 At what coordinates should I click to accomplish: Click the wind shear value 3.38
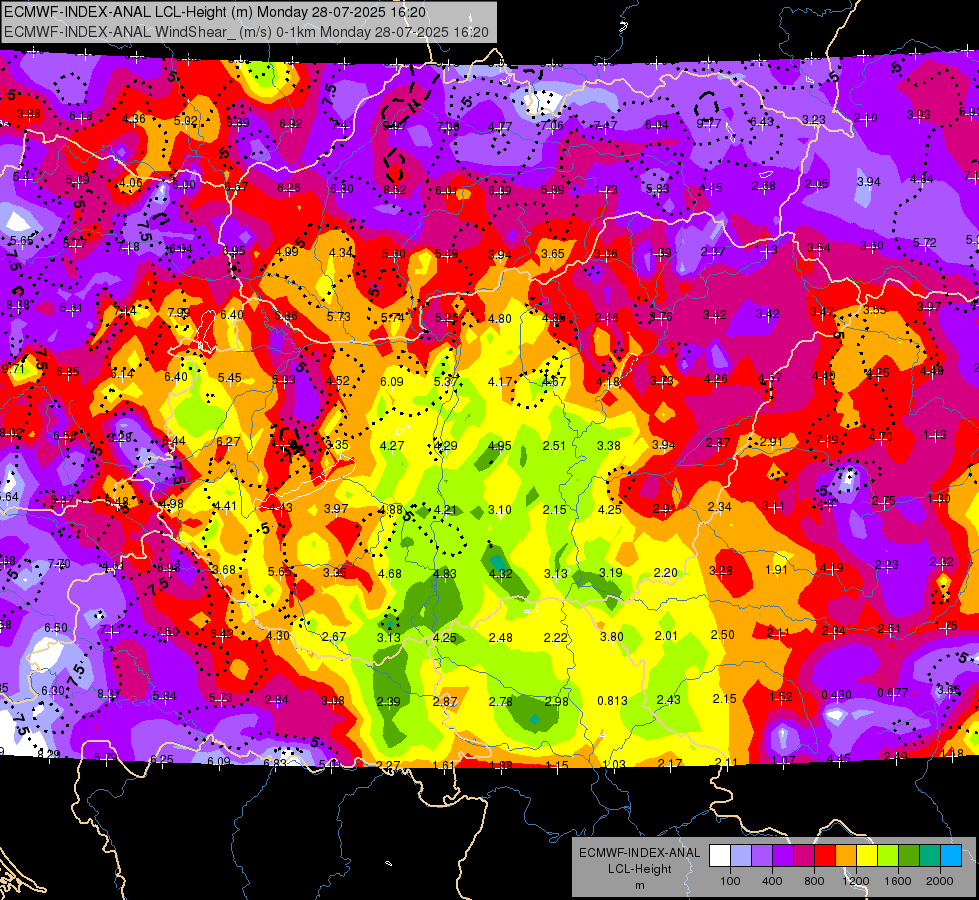pyautogui.click(x=609, y=445)
